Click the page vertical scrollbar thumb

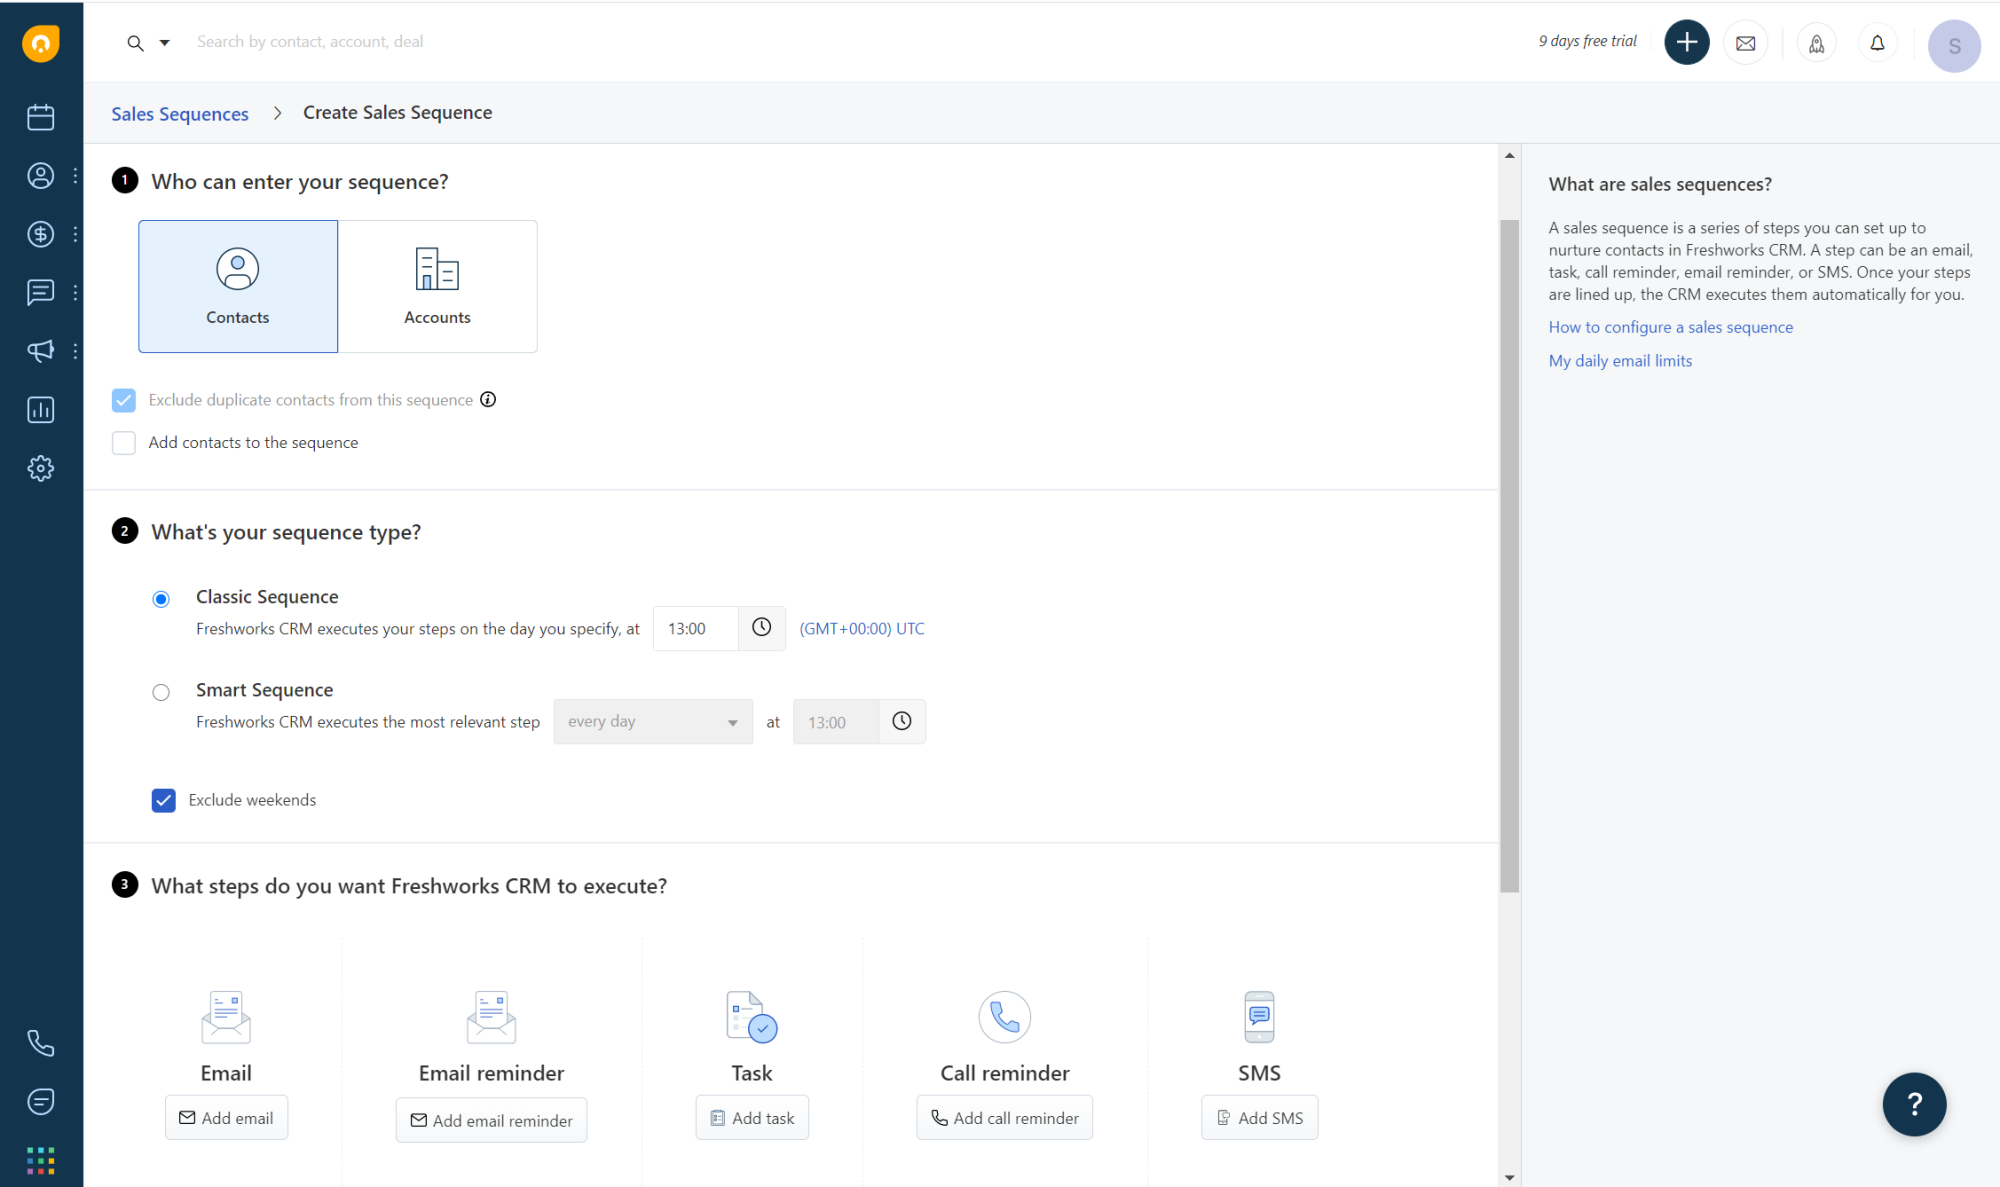tap(1509, 555)
